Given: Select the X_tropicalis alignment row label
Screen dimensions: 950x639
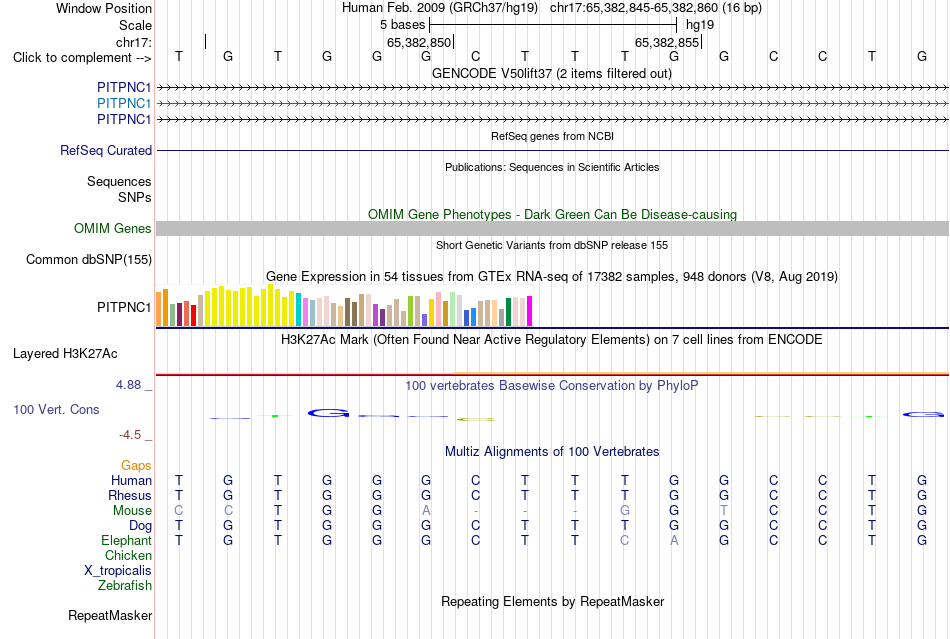Looking at the screenshot, I should (118, 571).
